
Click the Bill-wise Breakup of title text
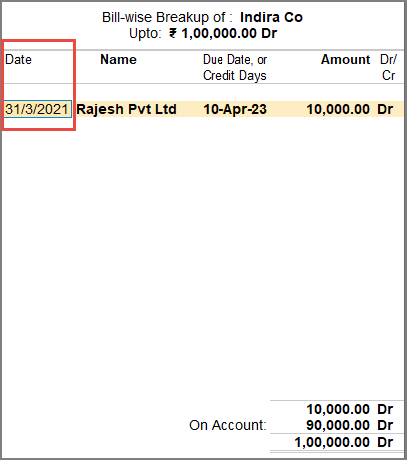[x=164, y=17]
